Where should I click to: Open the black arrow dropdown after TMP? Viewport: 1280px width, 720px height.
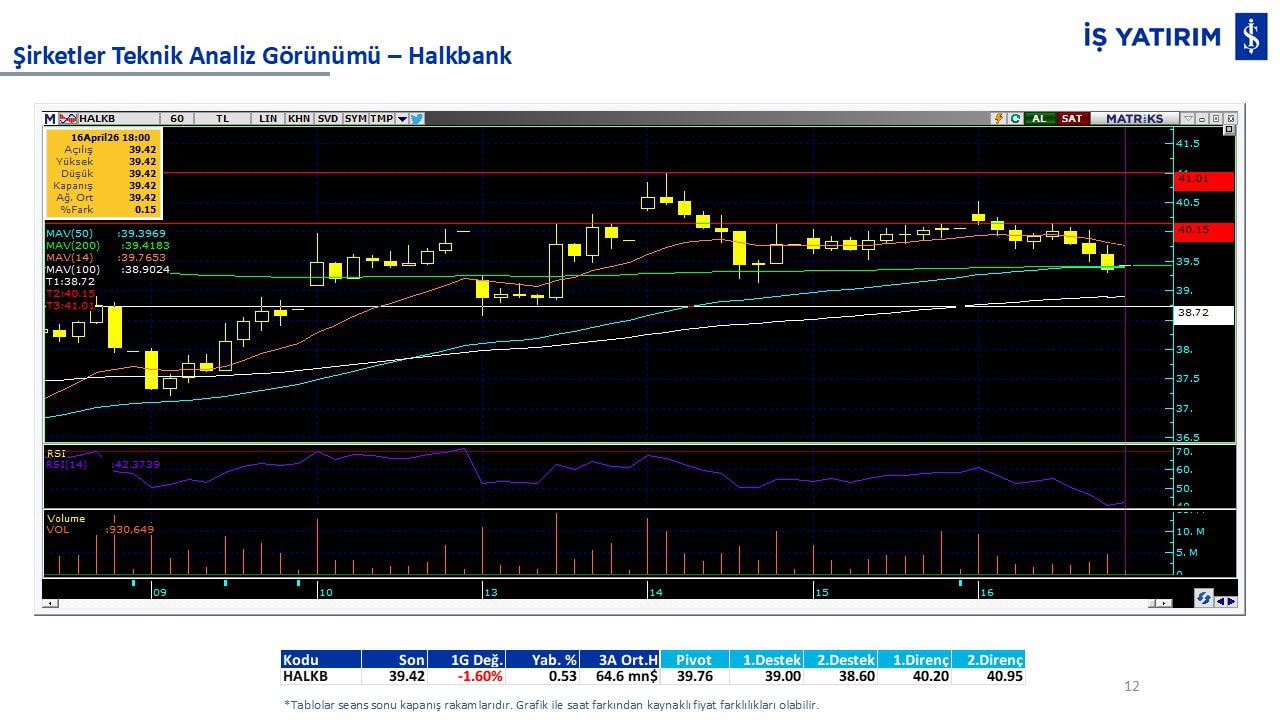[x=402, y=118]
